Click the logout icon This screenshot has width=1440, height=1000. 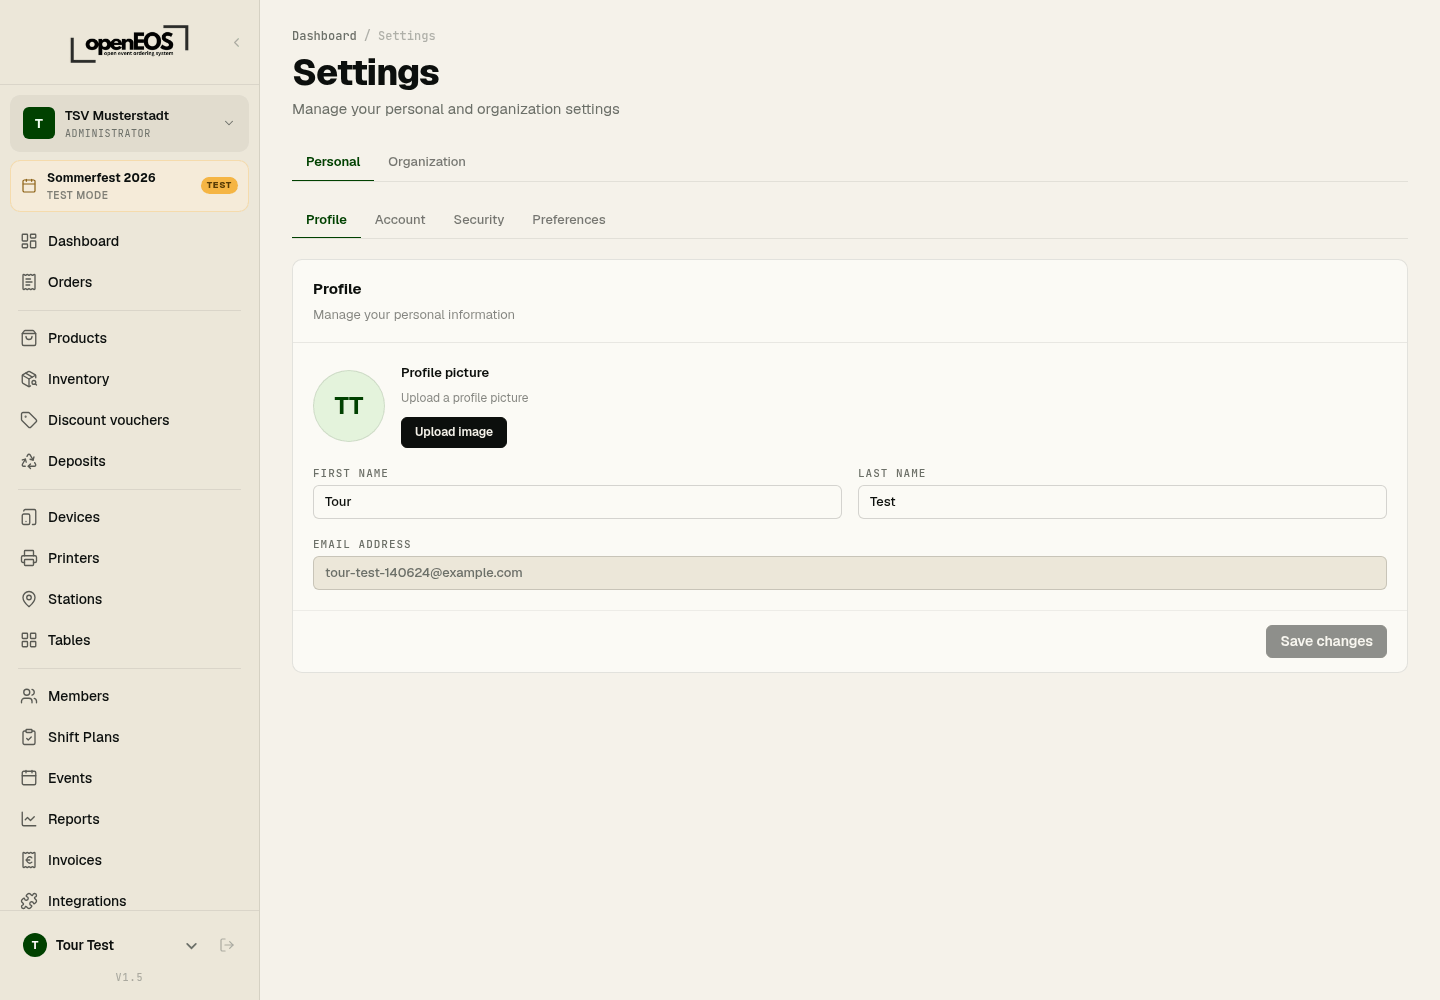227,945
